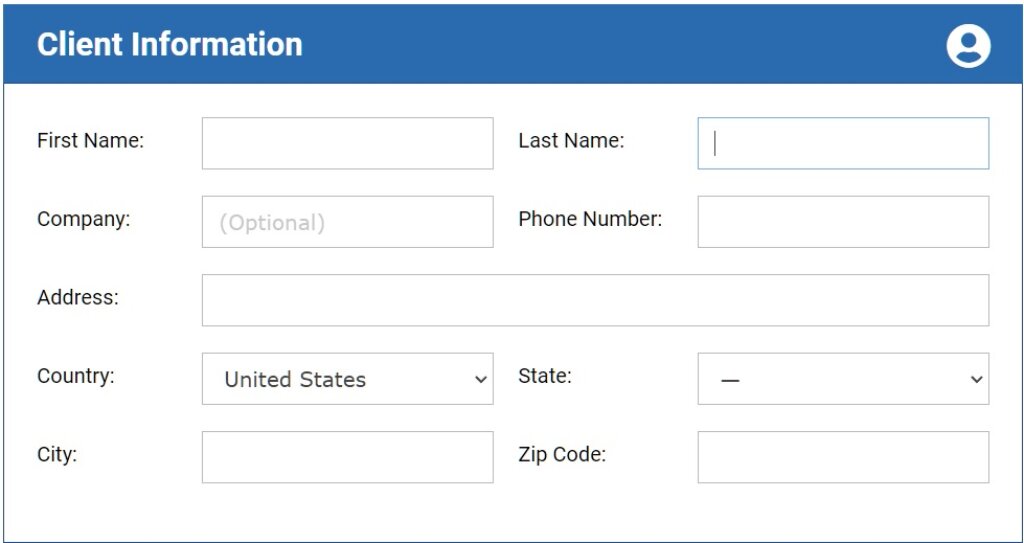Select the optional Company field

pyautogui.click(x=347, y=222)
